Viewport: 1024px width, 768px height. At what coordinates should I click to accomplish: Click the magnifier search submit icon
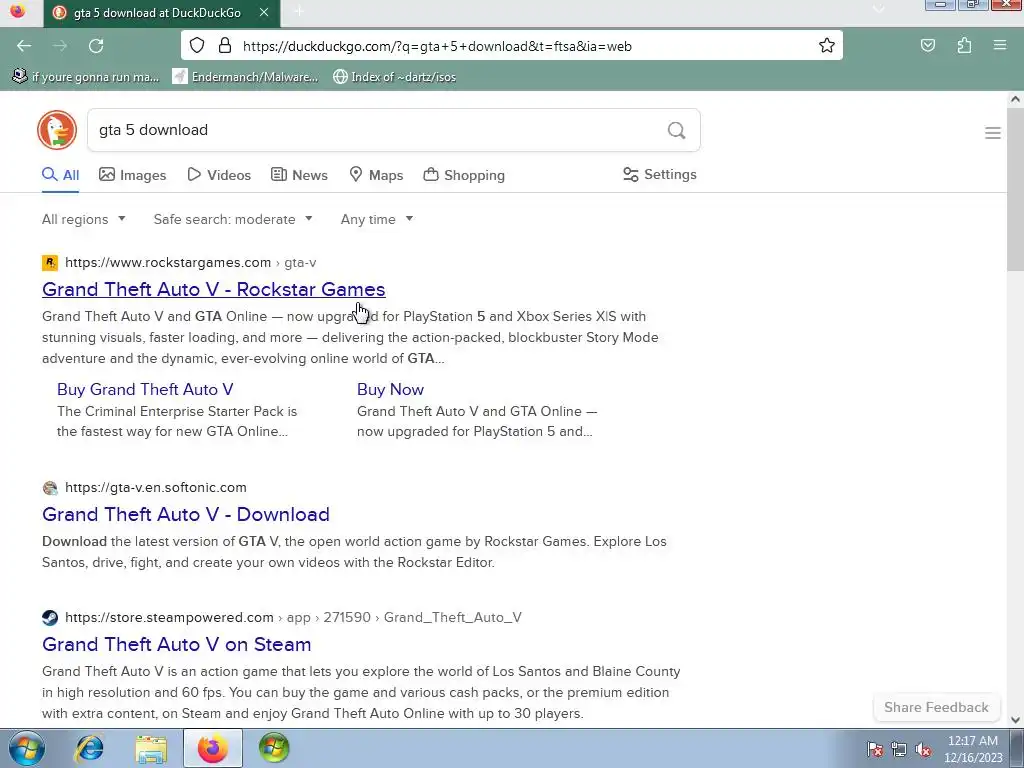pyautogui.click(x=677, y=131)
